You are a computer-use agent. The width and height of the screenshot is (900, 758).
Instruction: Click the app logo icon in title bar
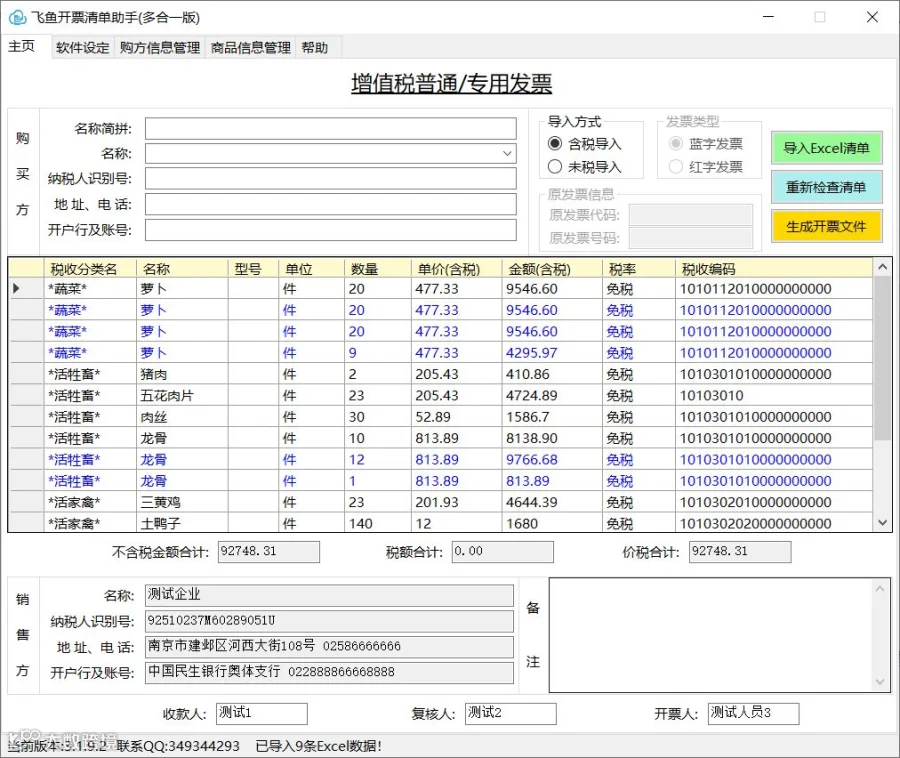coord(17,17)
